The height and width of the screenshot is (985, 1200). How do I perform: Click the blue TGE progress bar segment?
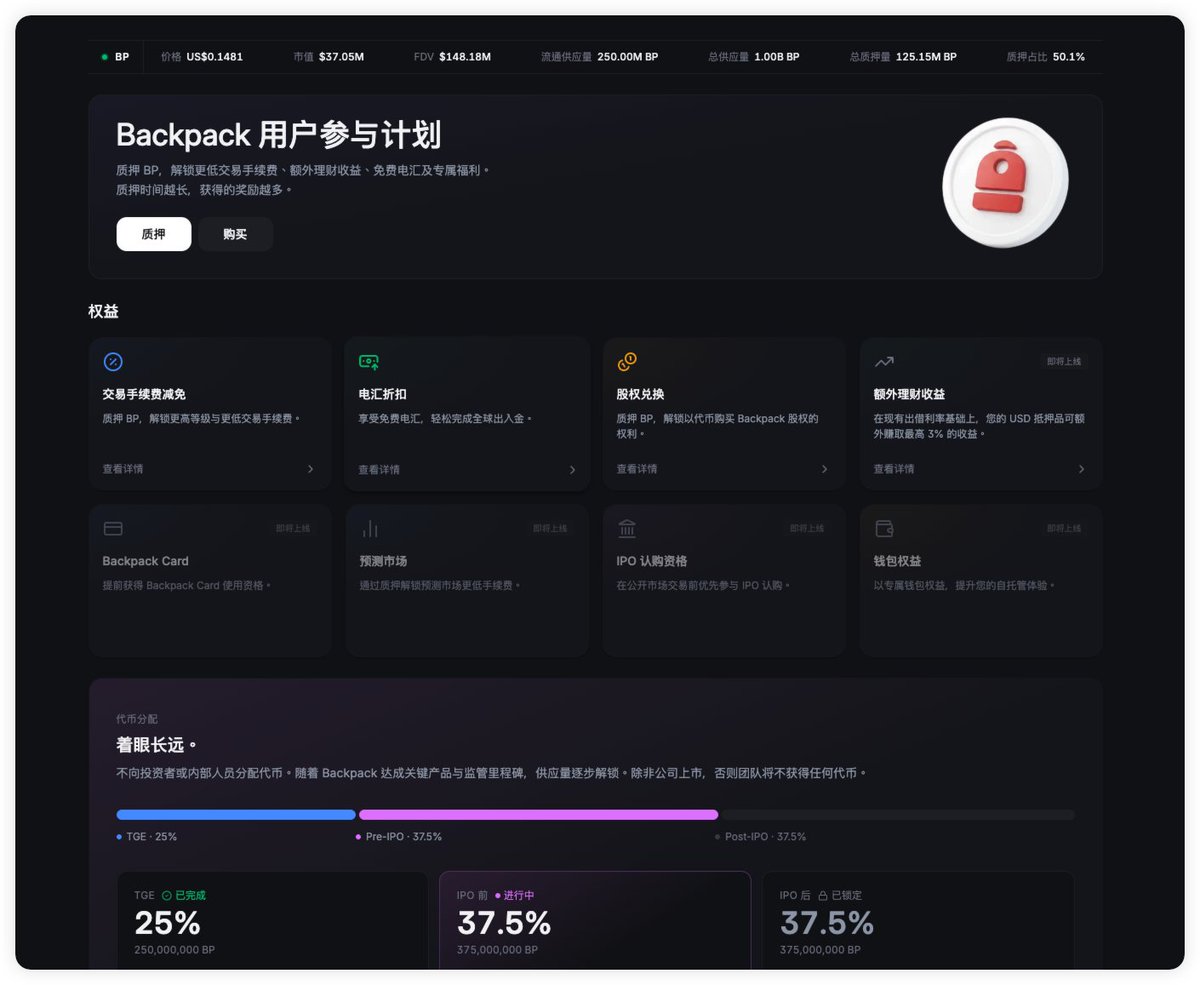click(236, 815)
